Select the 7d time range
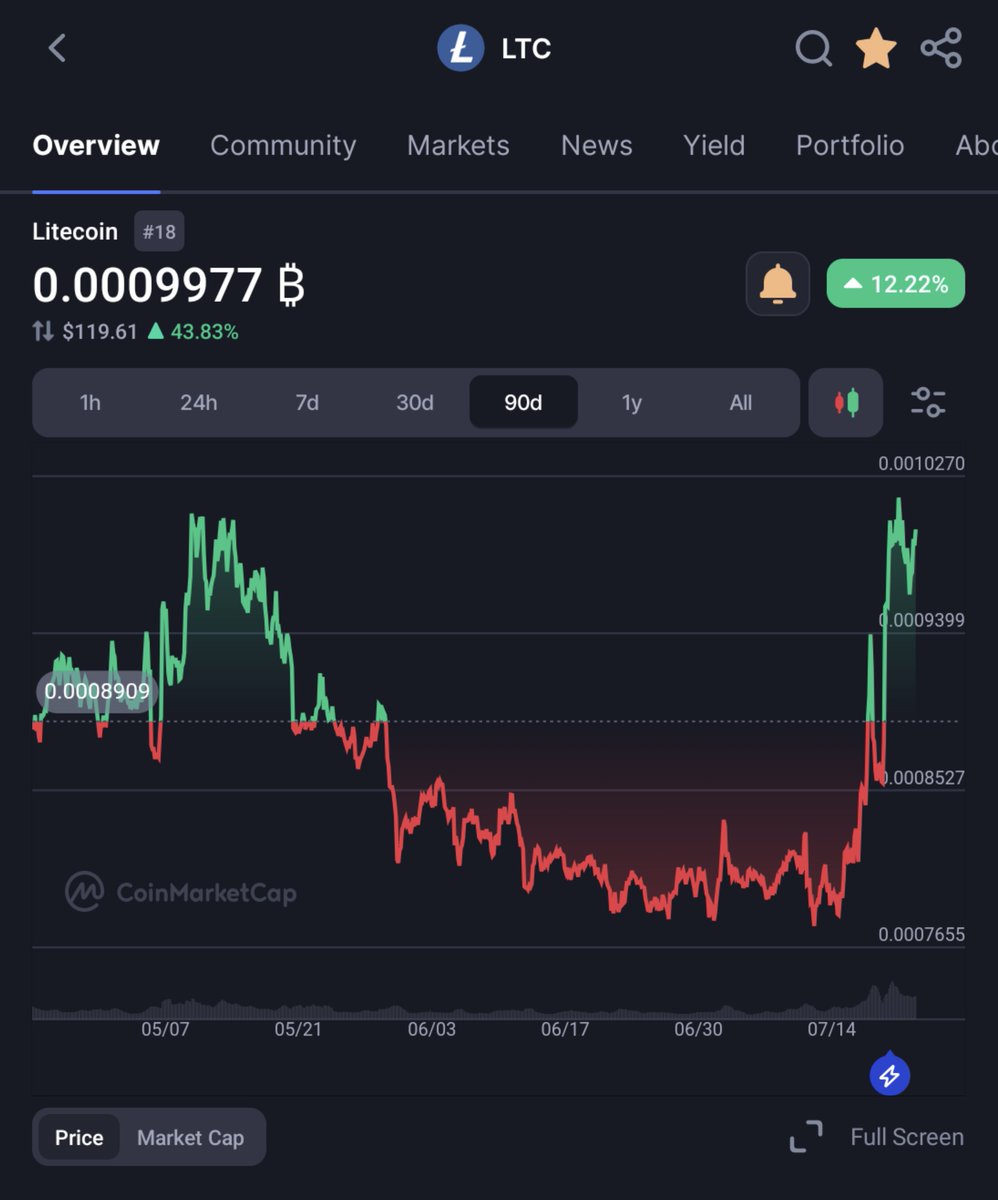This screenshot has width=998, height=1200. [x=307, y=403]
